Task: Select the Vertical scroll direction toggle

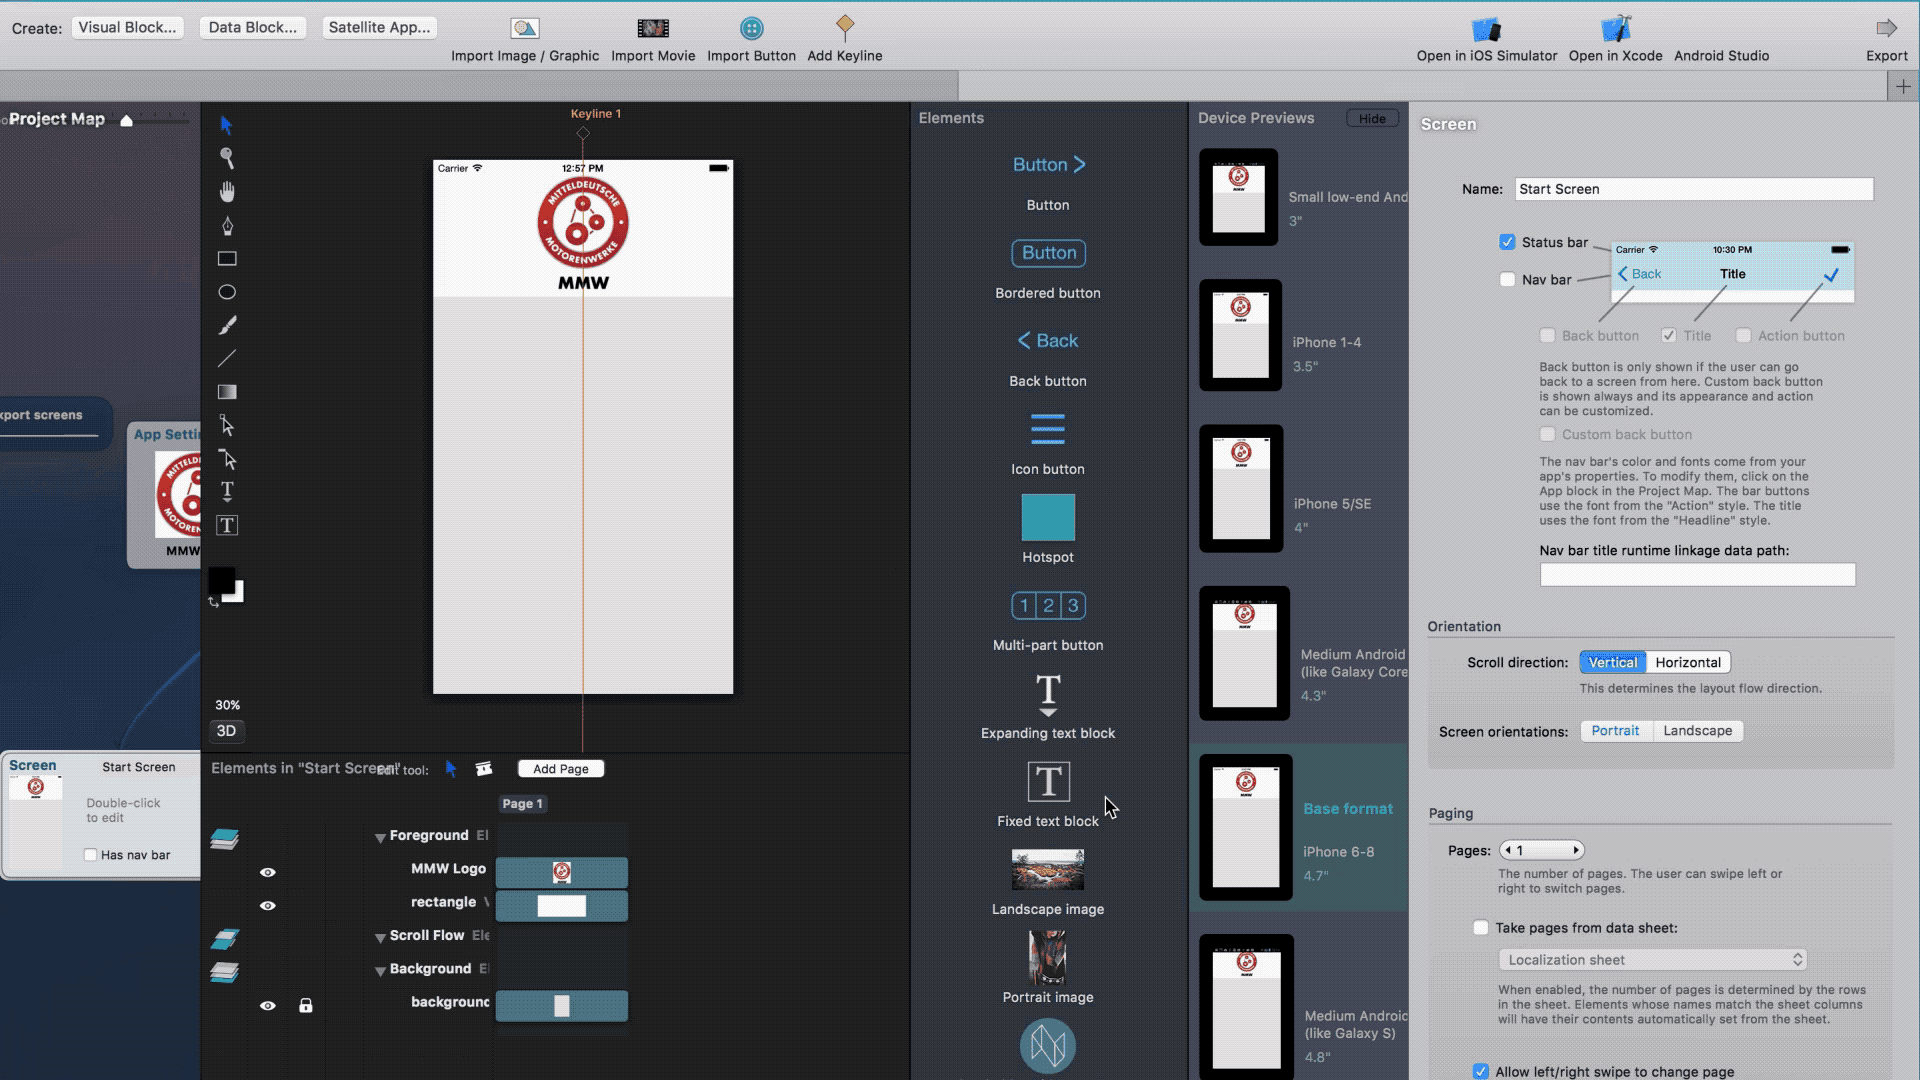Action: click(x=1611, y=661)
